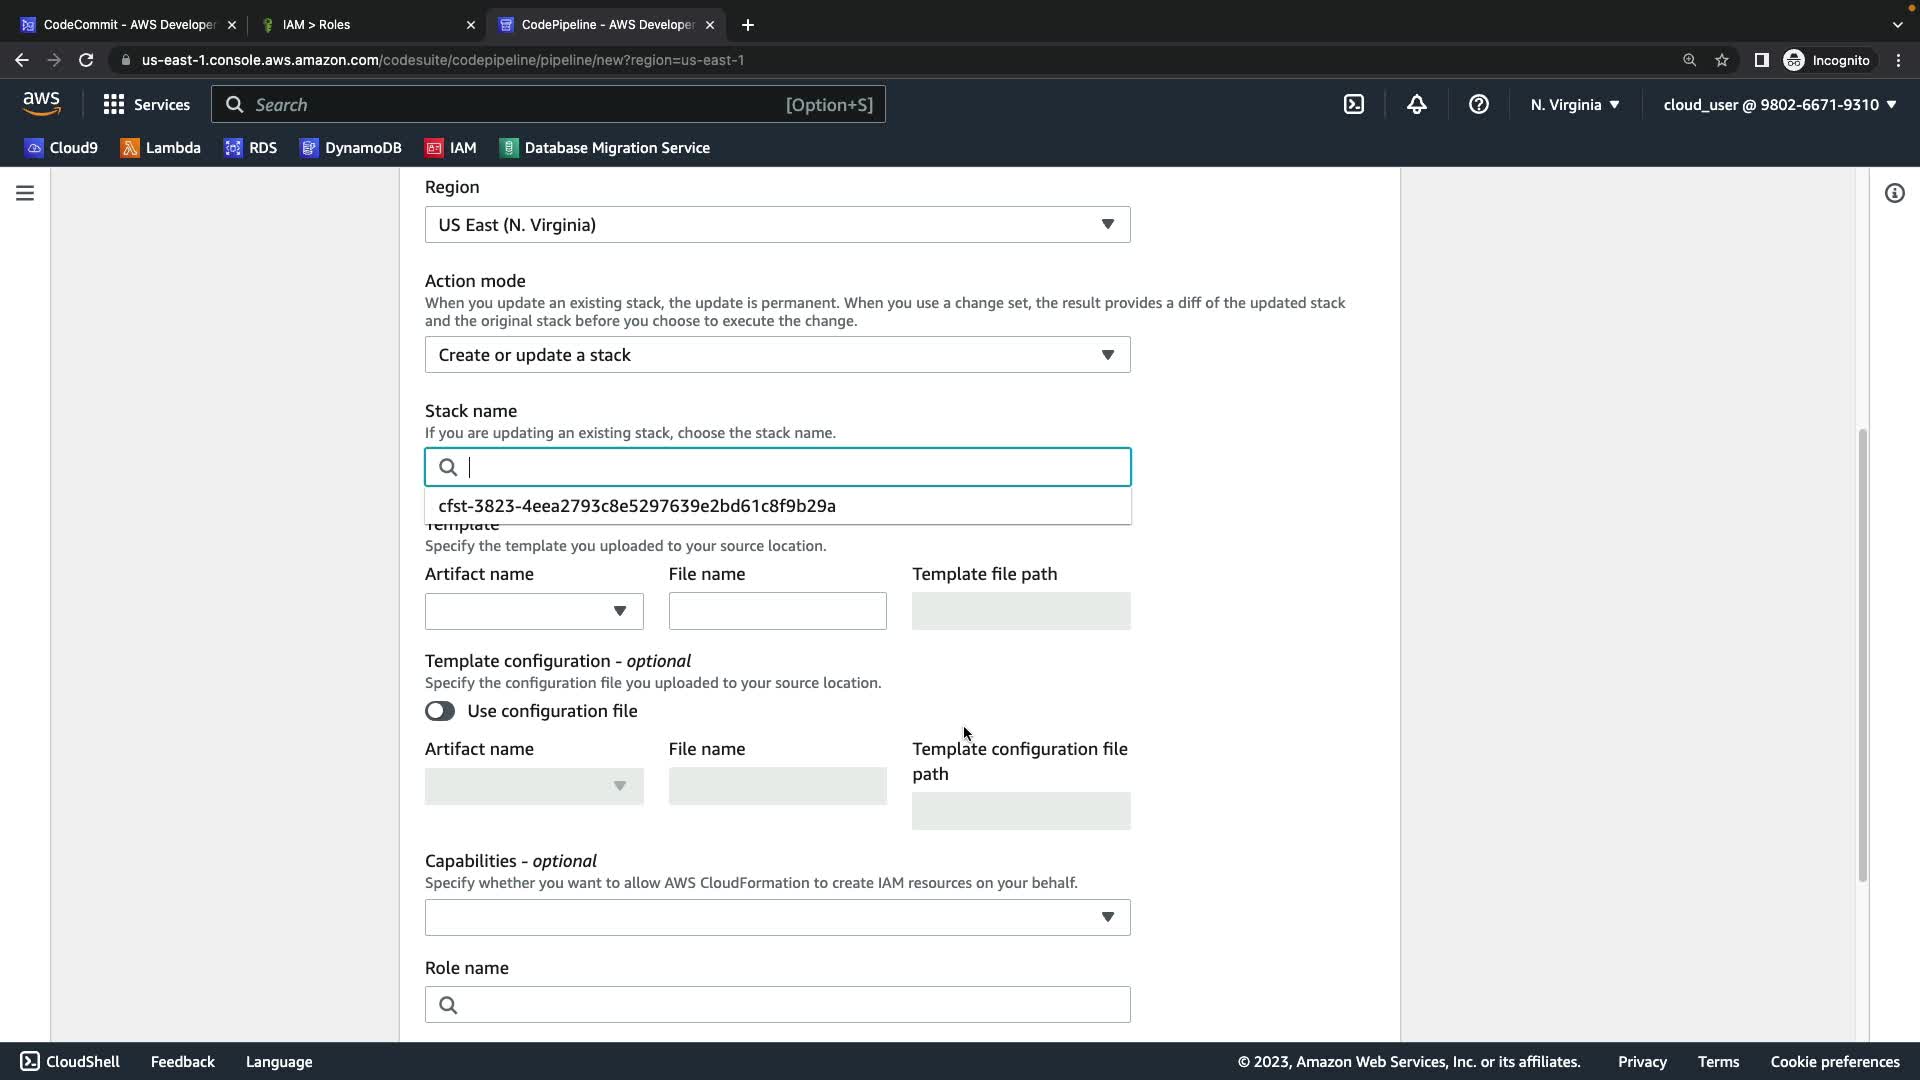Screen dimensions: 1920x1080
Task: Open the Lambda shortcut in favorites bar
Action: [x=160, y=148]
